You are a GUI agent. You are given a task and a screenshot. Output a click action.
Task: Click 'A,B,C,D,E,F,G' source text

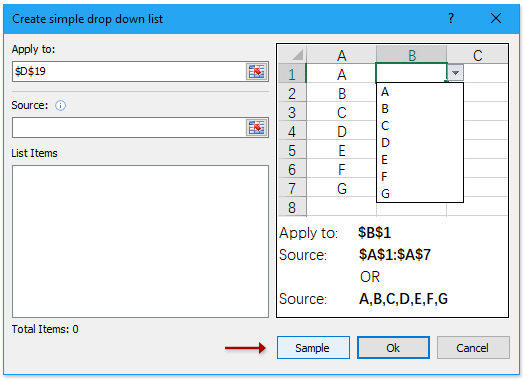[403, 299]
